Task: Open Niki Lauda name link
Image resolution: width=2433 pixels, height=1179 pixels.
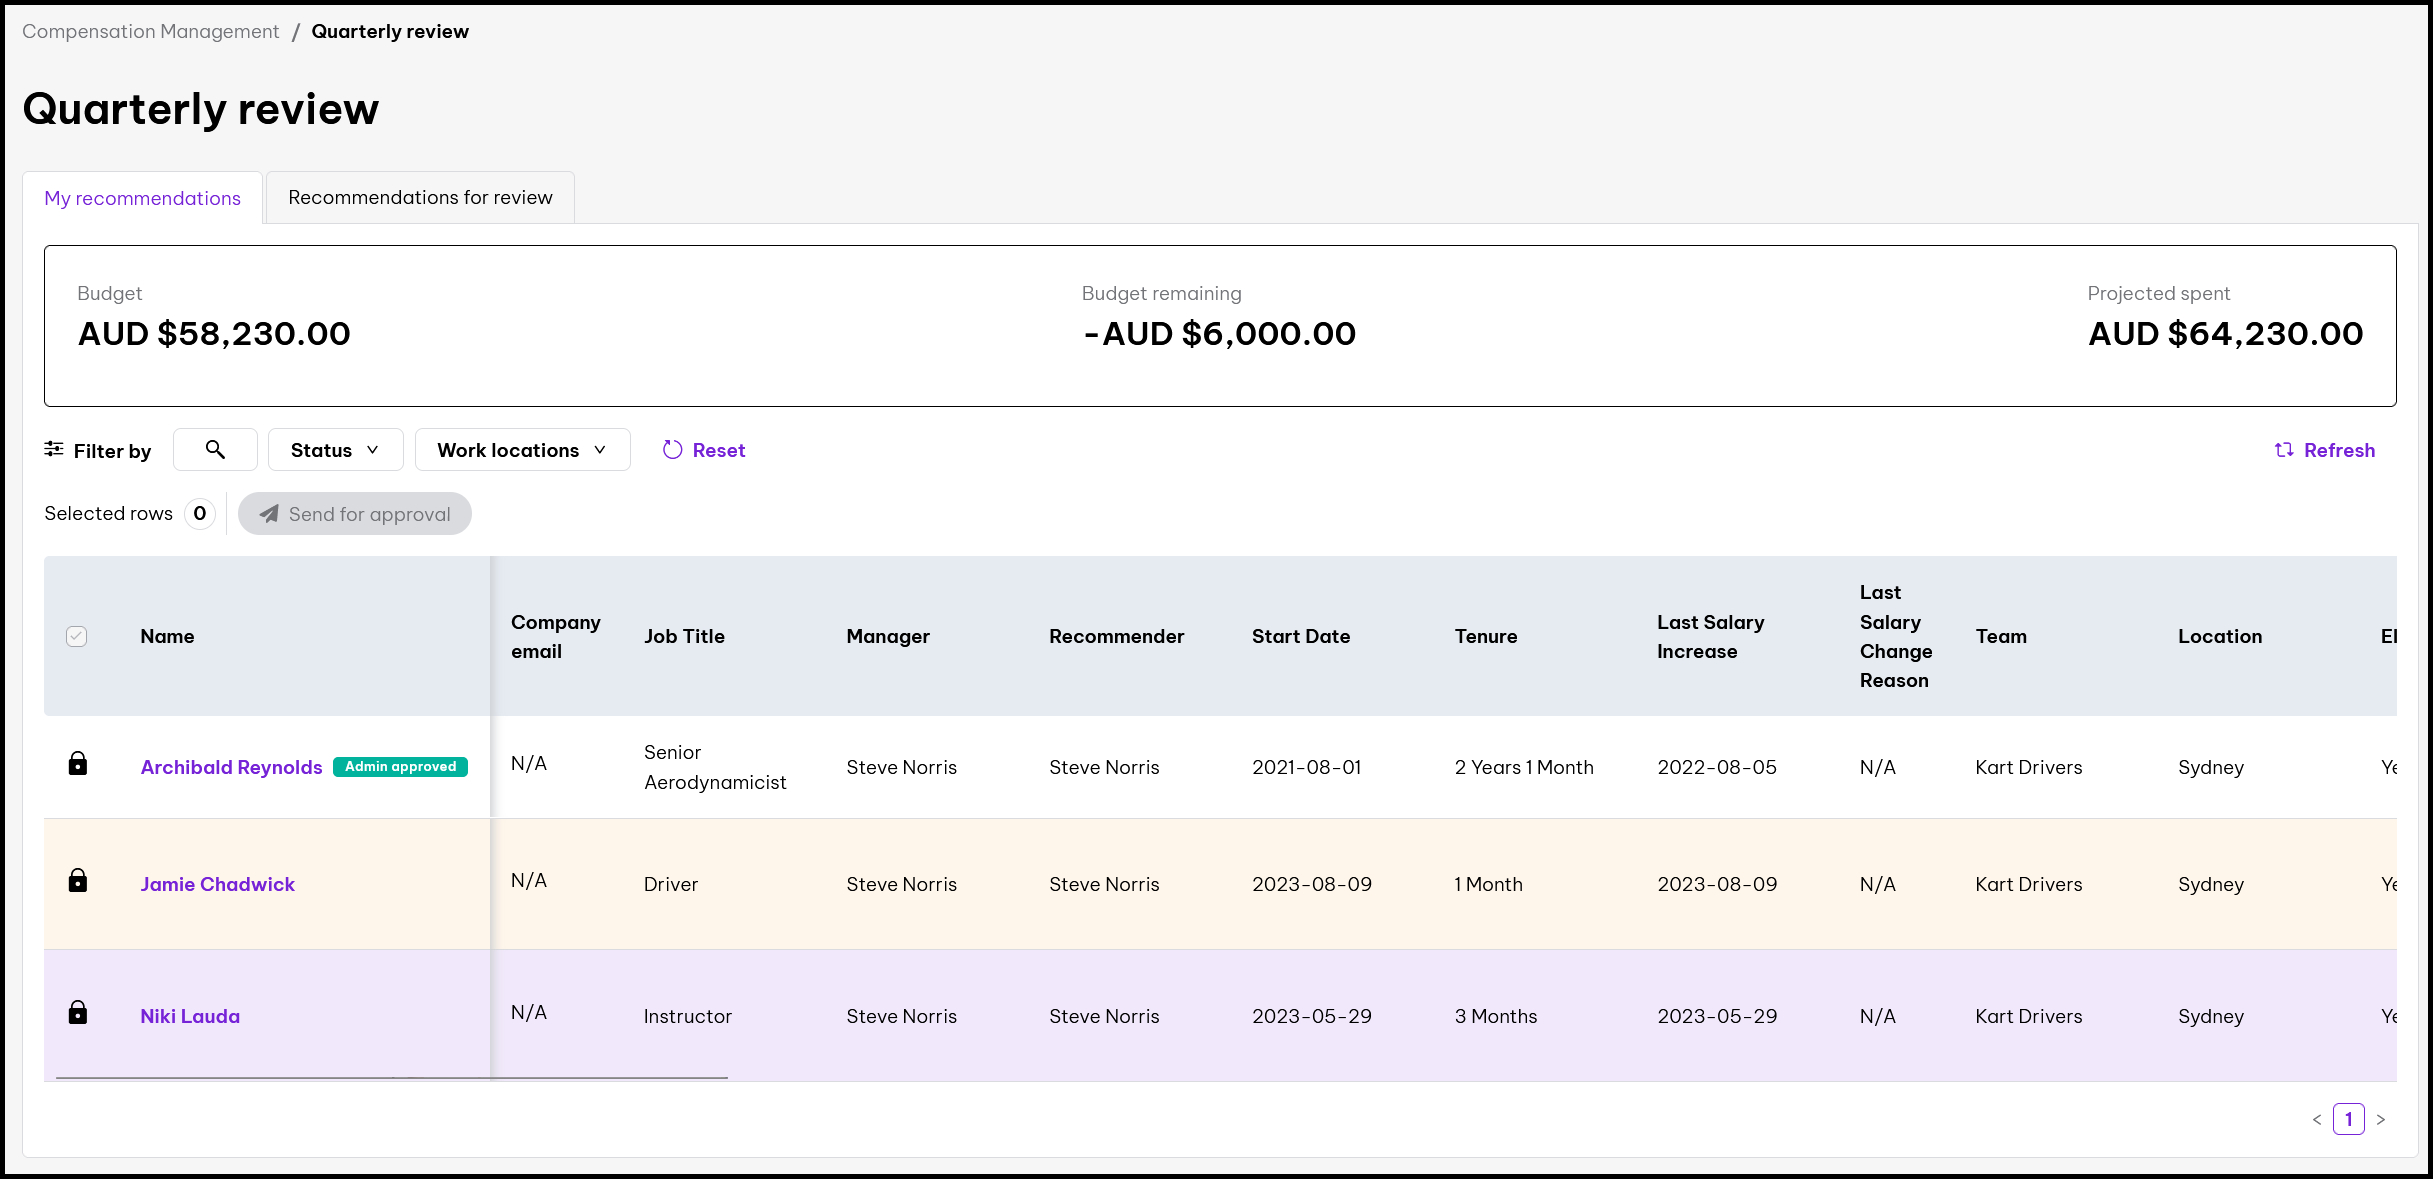Action: click(190, 1016)
